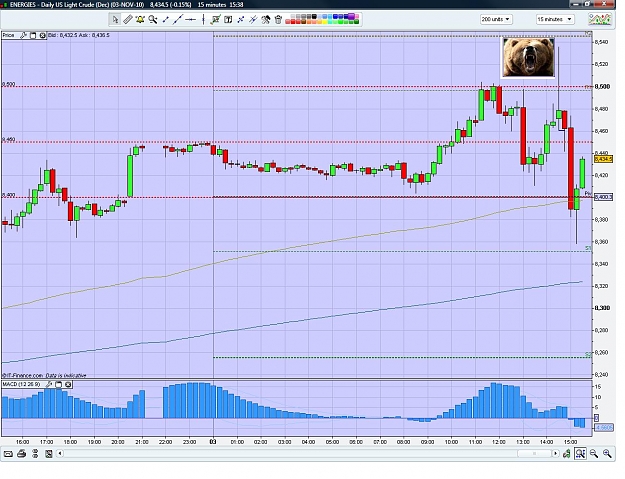Screen dimensions: 625x479
Task: Activate the magnifier zoom tool in the toolbar
Action: click(x=153, y=19)
